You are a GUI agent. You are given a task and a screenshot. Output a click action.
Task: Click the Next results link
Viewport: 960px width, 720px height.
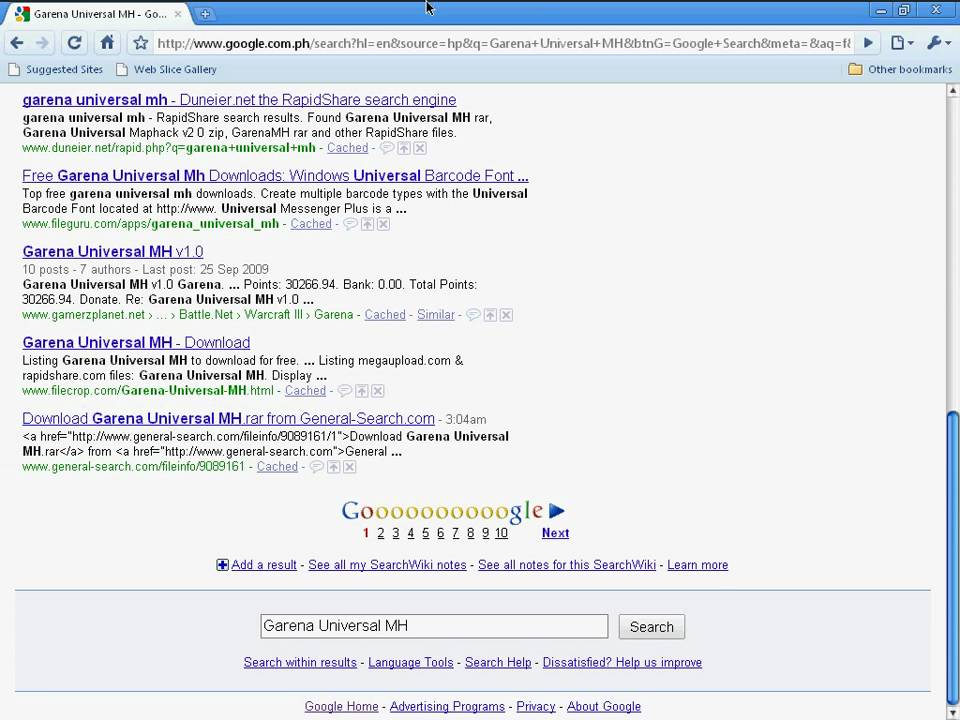pos(555,533)
